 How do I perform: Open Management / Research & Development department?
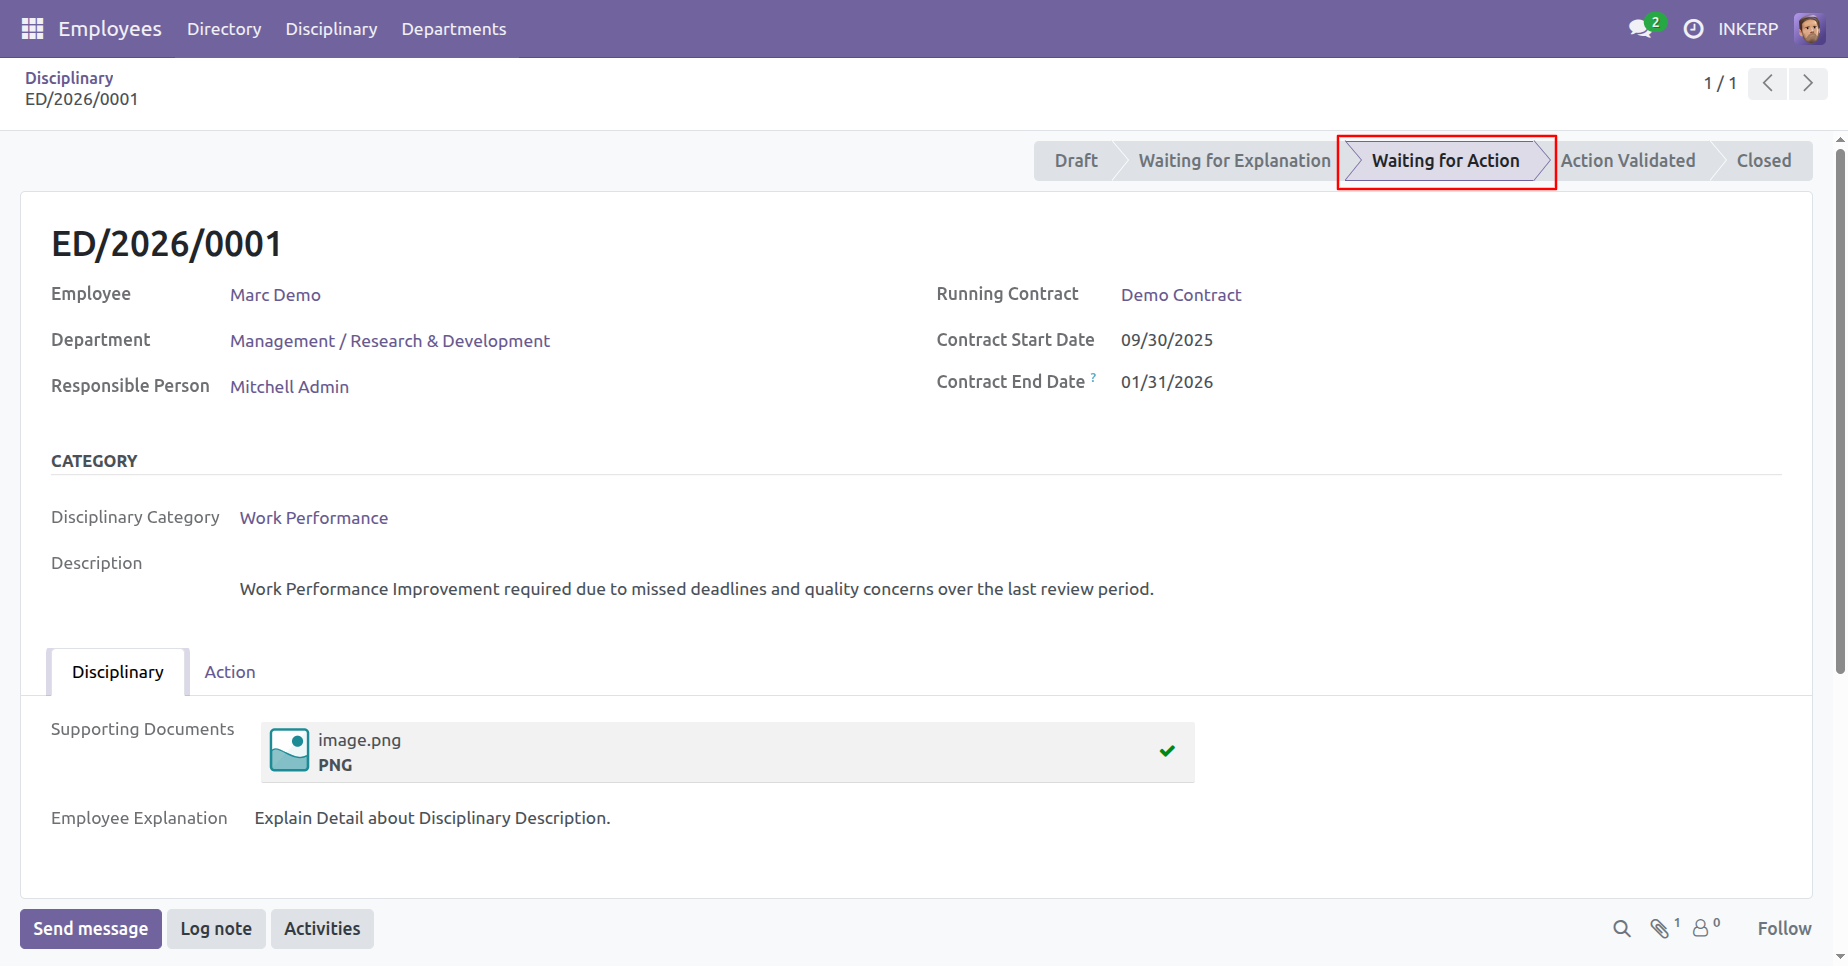coord(390,341)
